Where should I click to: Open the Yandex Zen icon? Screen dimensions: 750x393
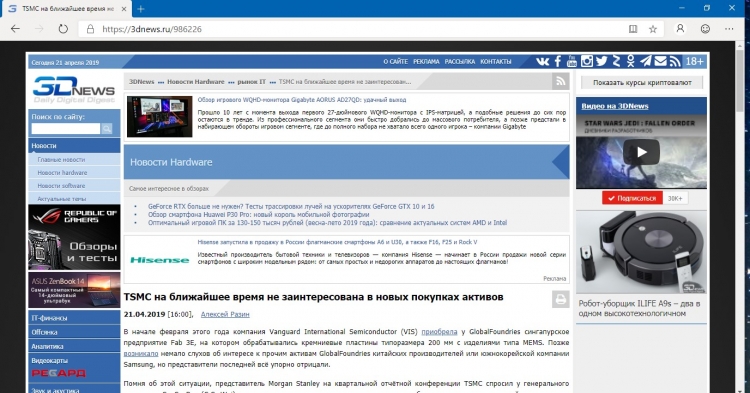(x=617, y=61)
